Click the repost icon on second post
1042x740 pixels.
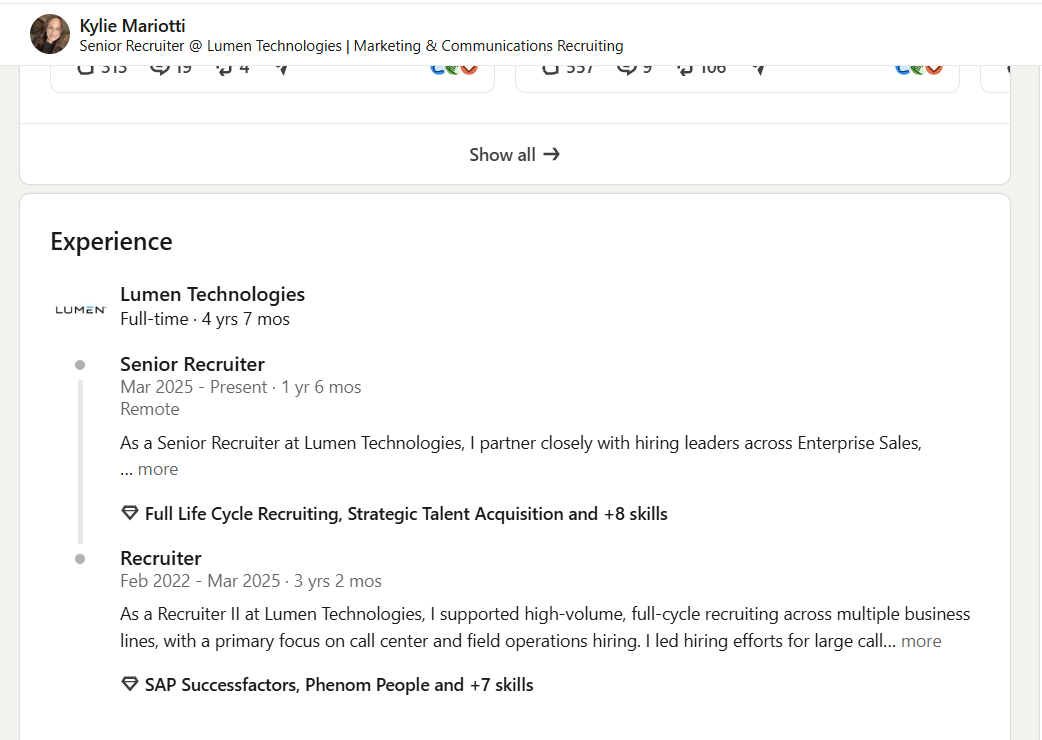pyautogui.click(x=684, y=68)
